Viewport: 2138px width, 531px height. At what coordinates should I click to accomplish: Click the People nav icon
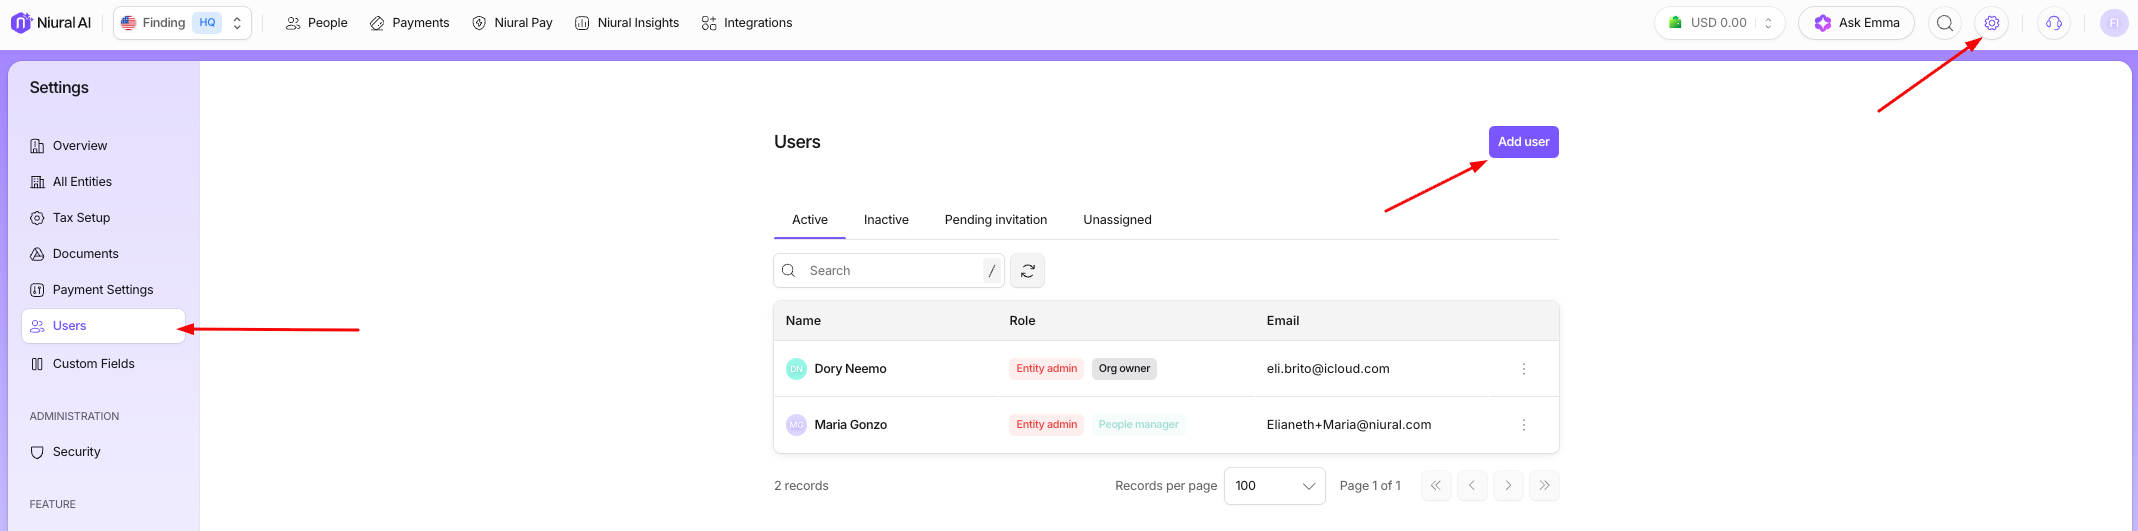pos(293,23)
